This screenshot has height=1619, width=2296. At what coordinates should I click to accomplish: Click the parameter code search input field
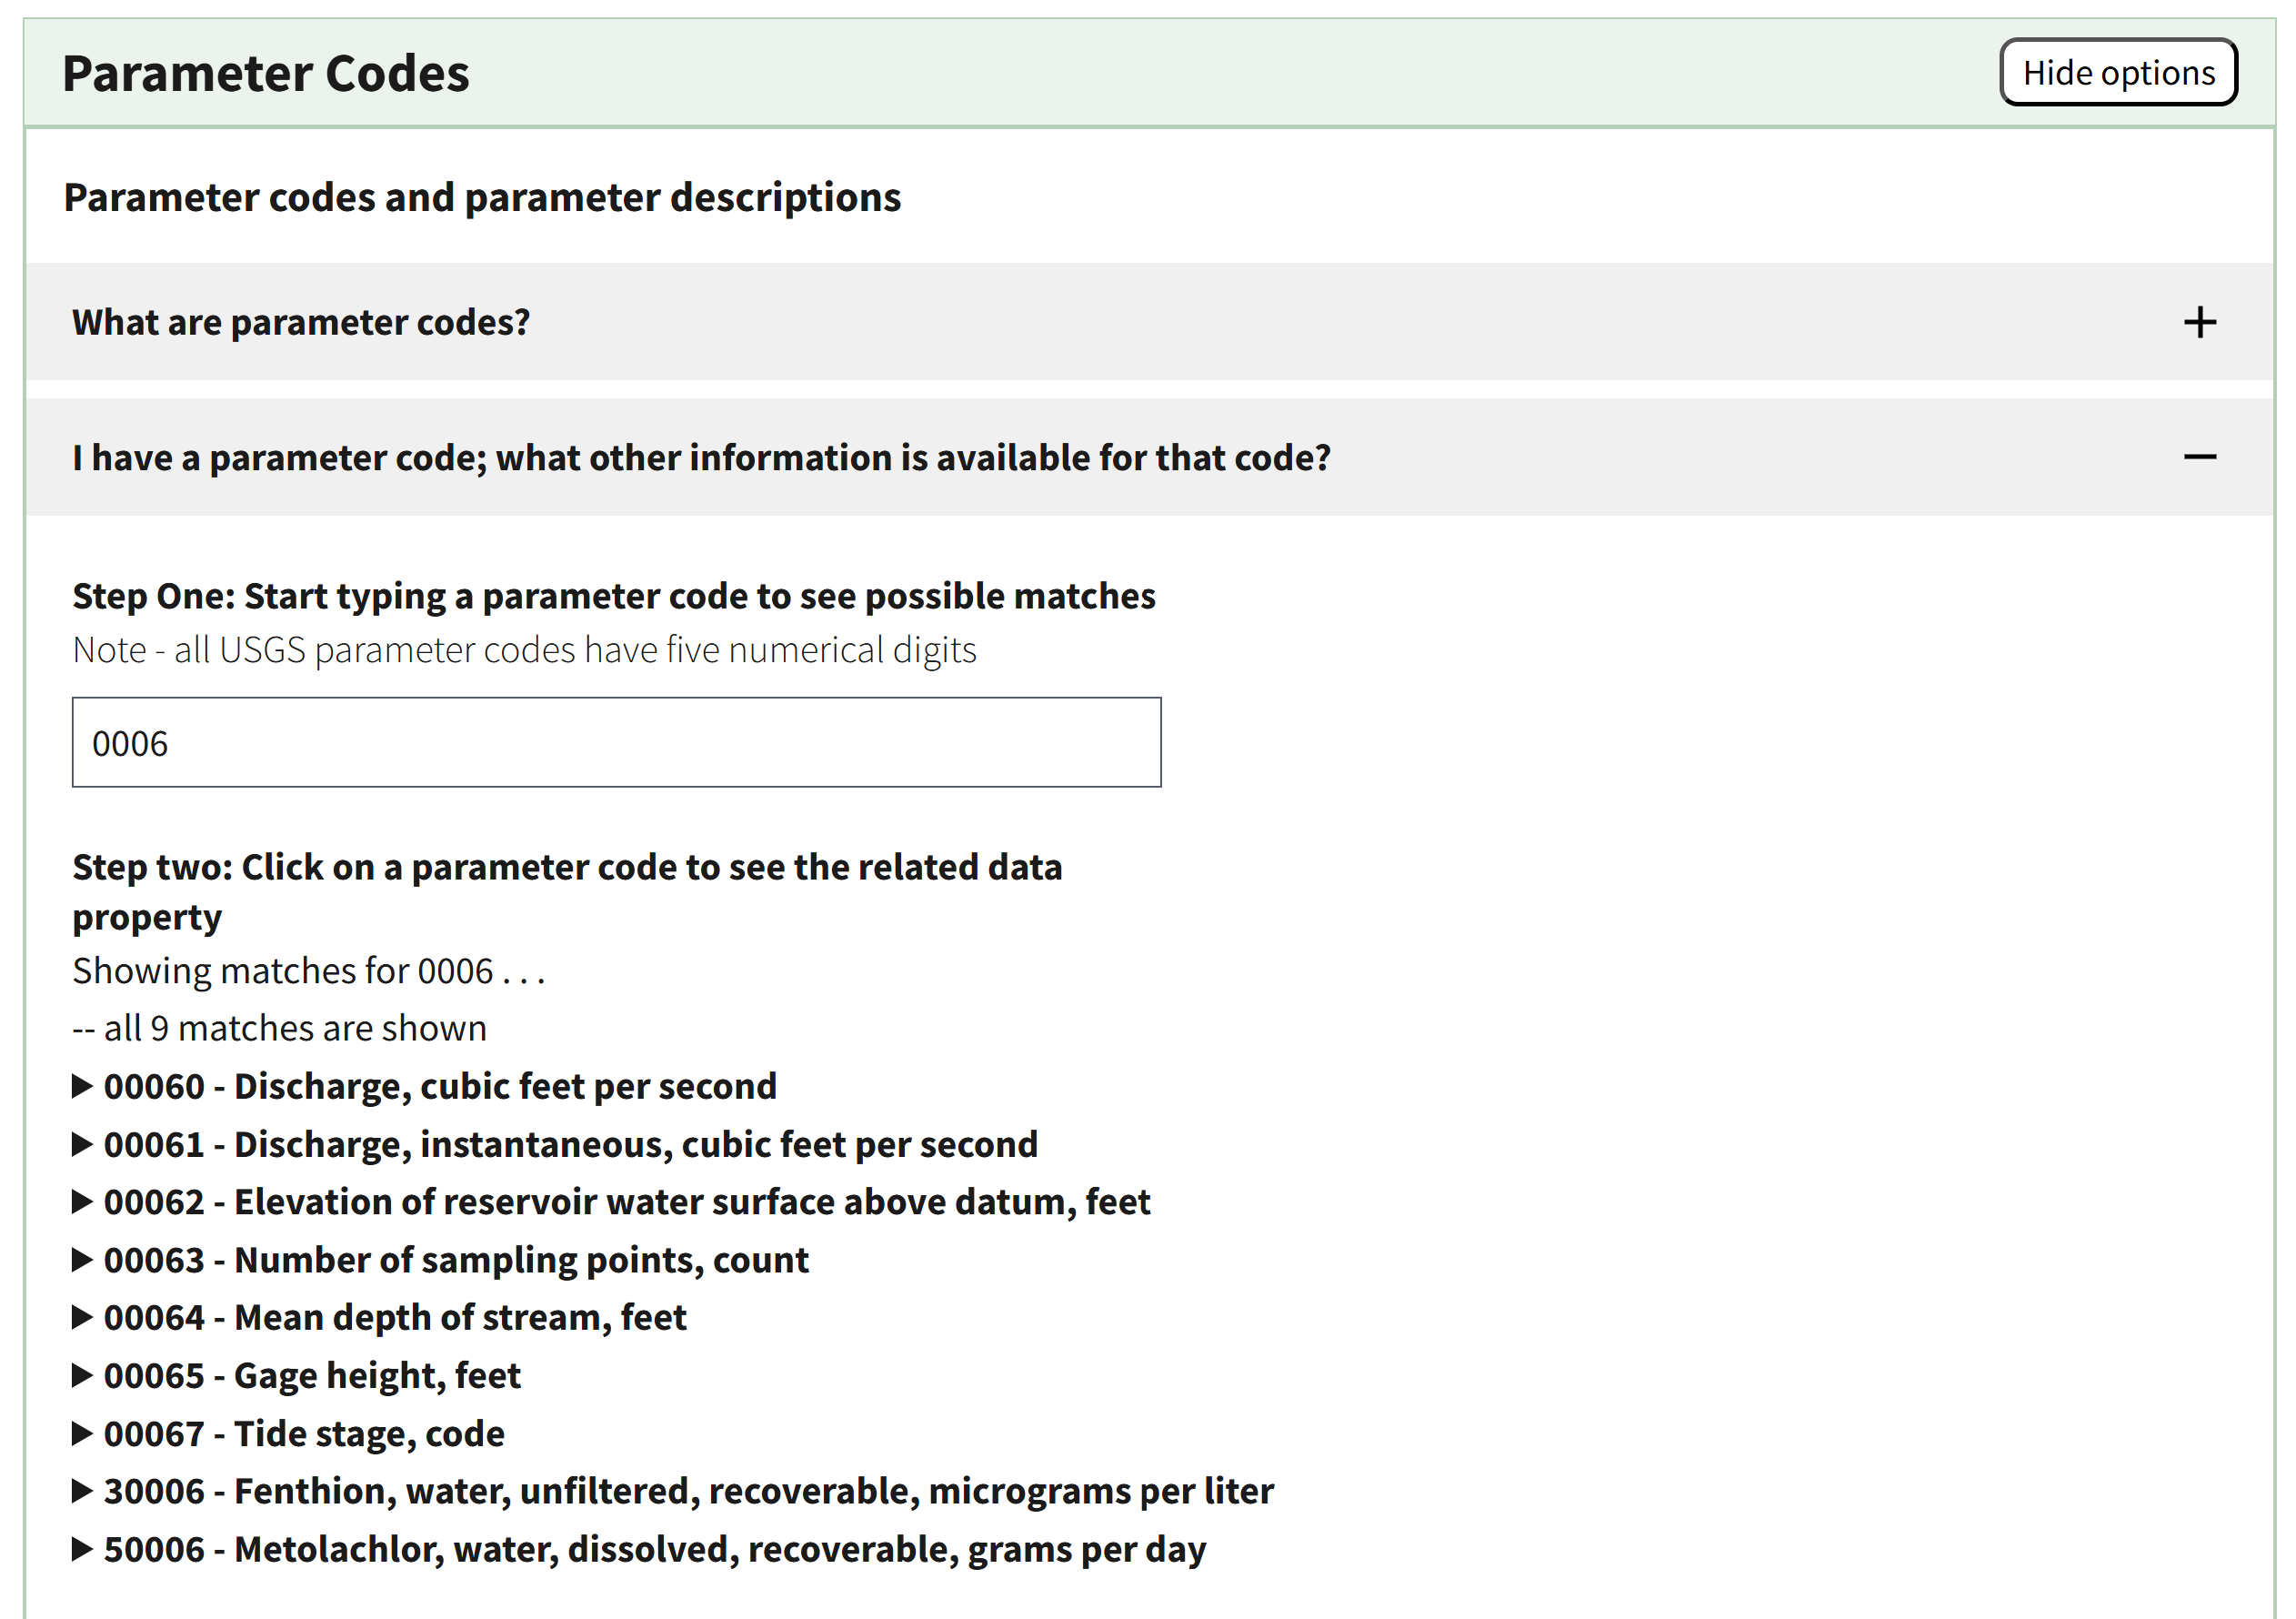pos(614,742)
